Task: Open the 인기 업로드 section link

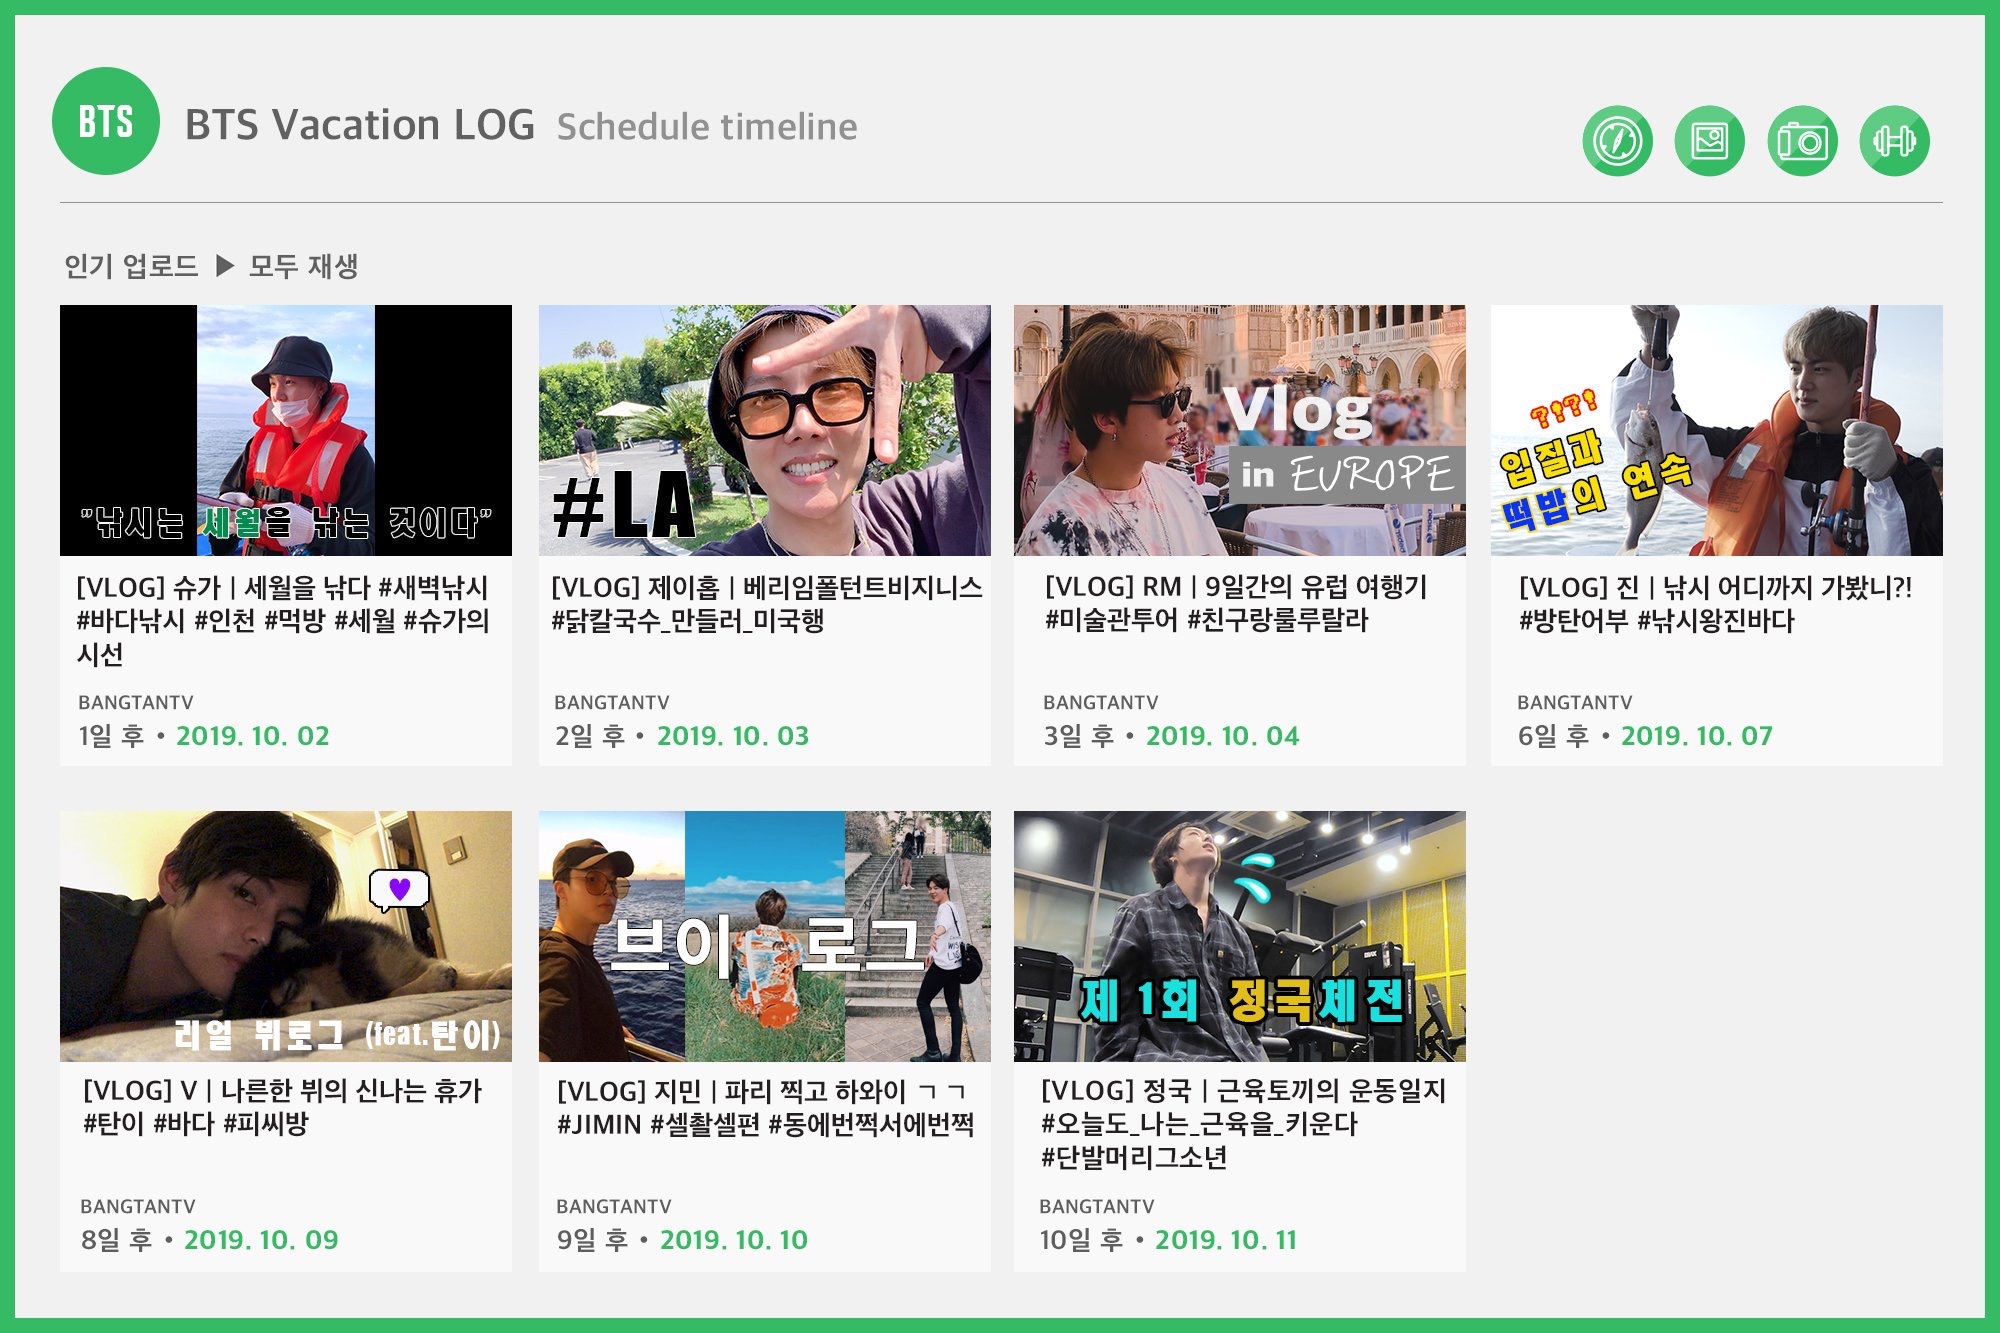Action: 131,266
